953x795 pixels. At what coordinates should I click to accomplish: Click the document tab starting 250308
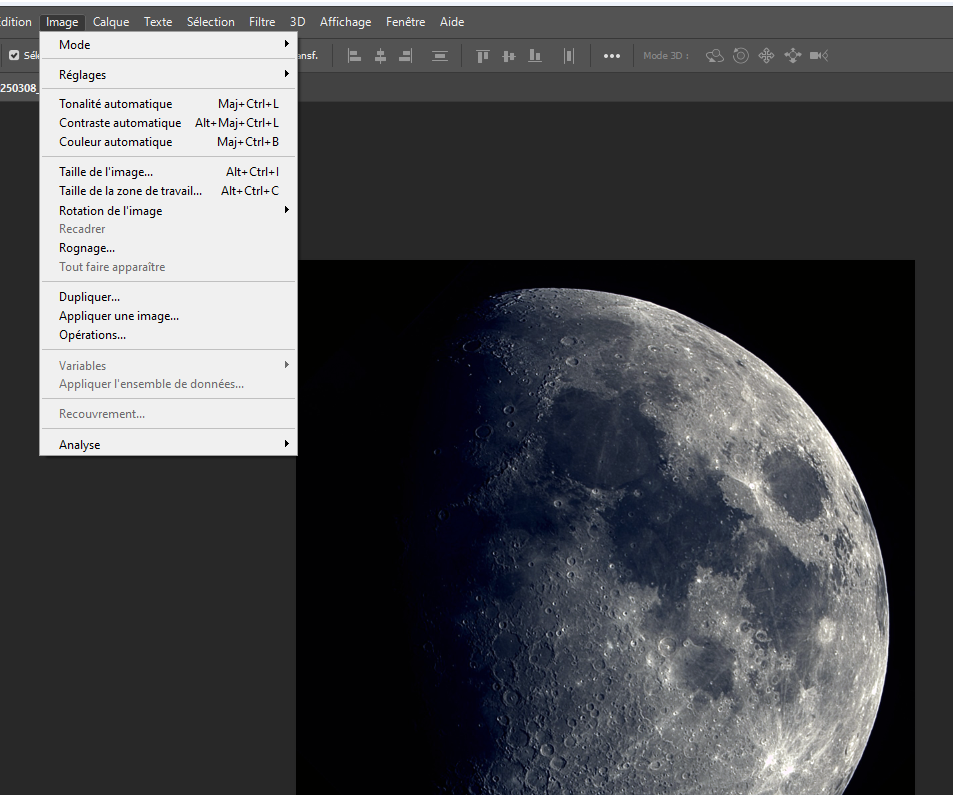click(x=18, y=88)
